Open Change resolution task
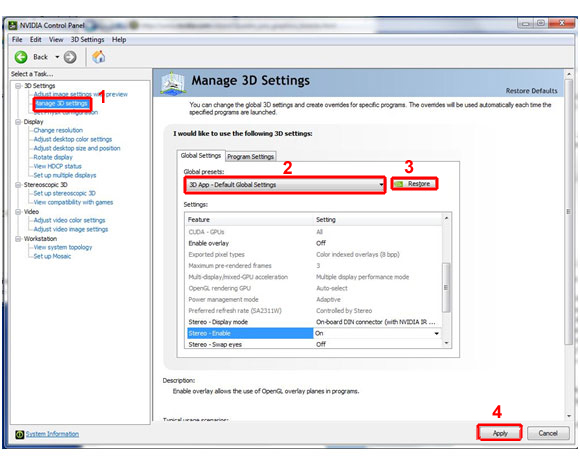This screenshot has width=580, height=465. [x=58, y=130]
